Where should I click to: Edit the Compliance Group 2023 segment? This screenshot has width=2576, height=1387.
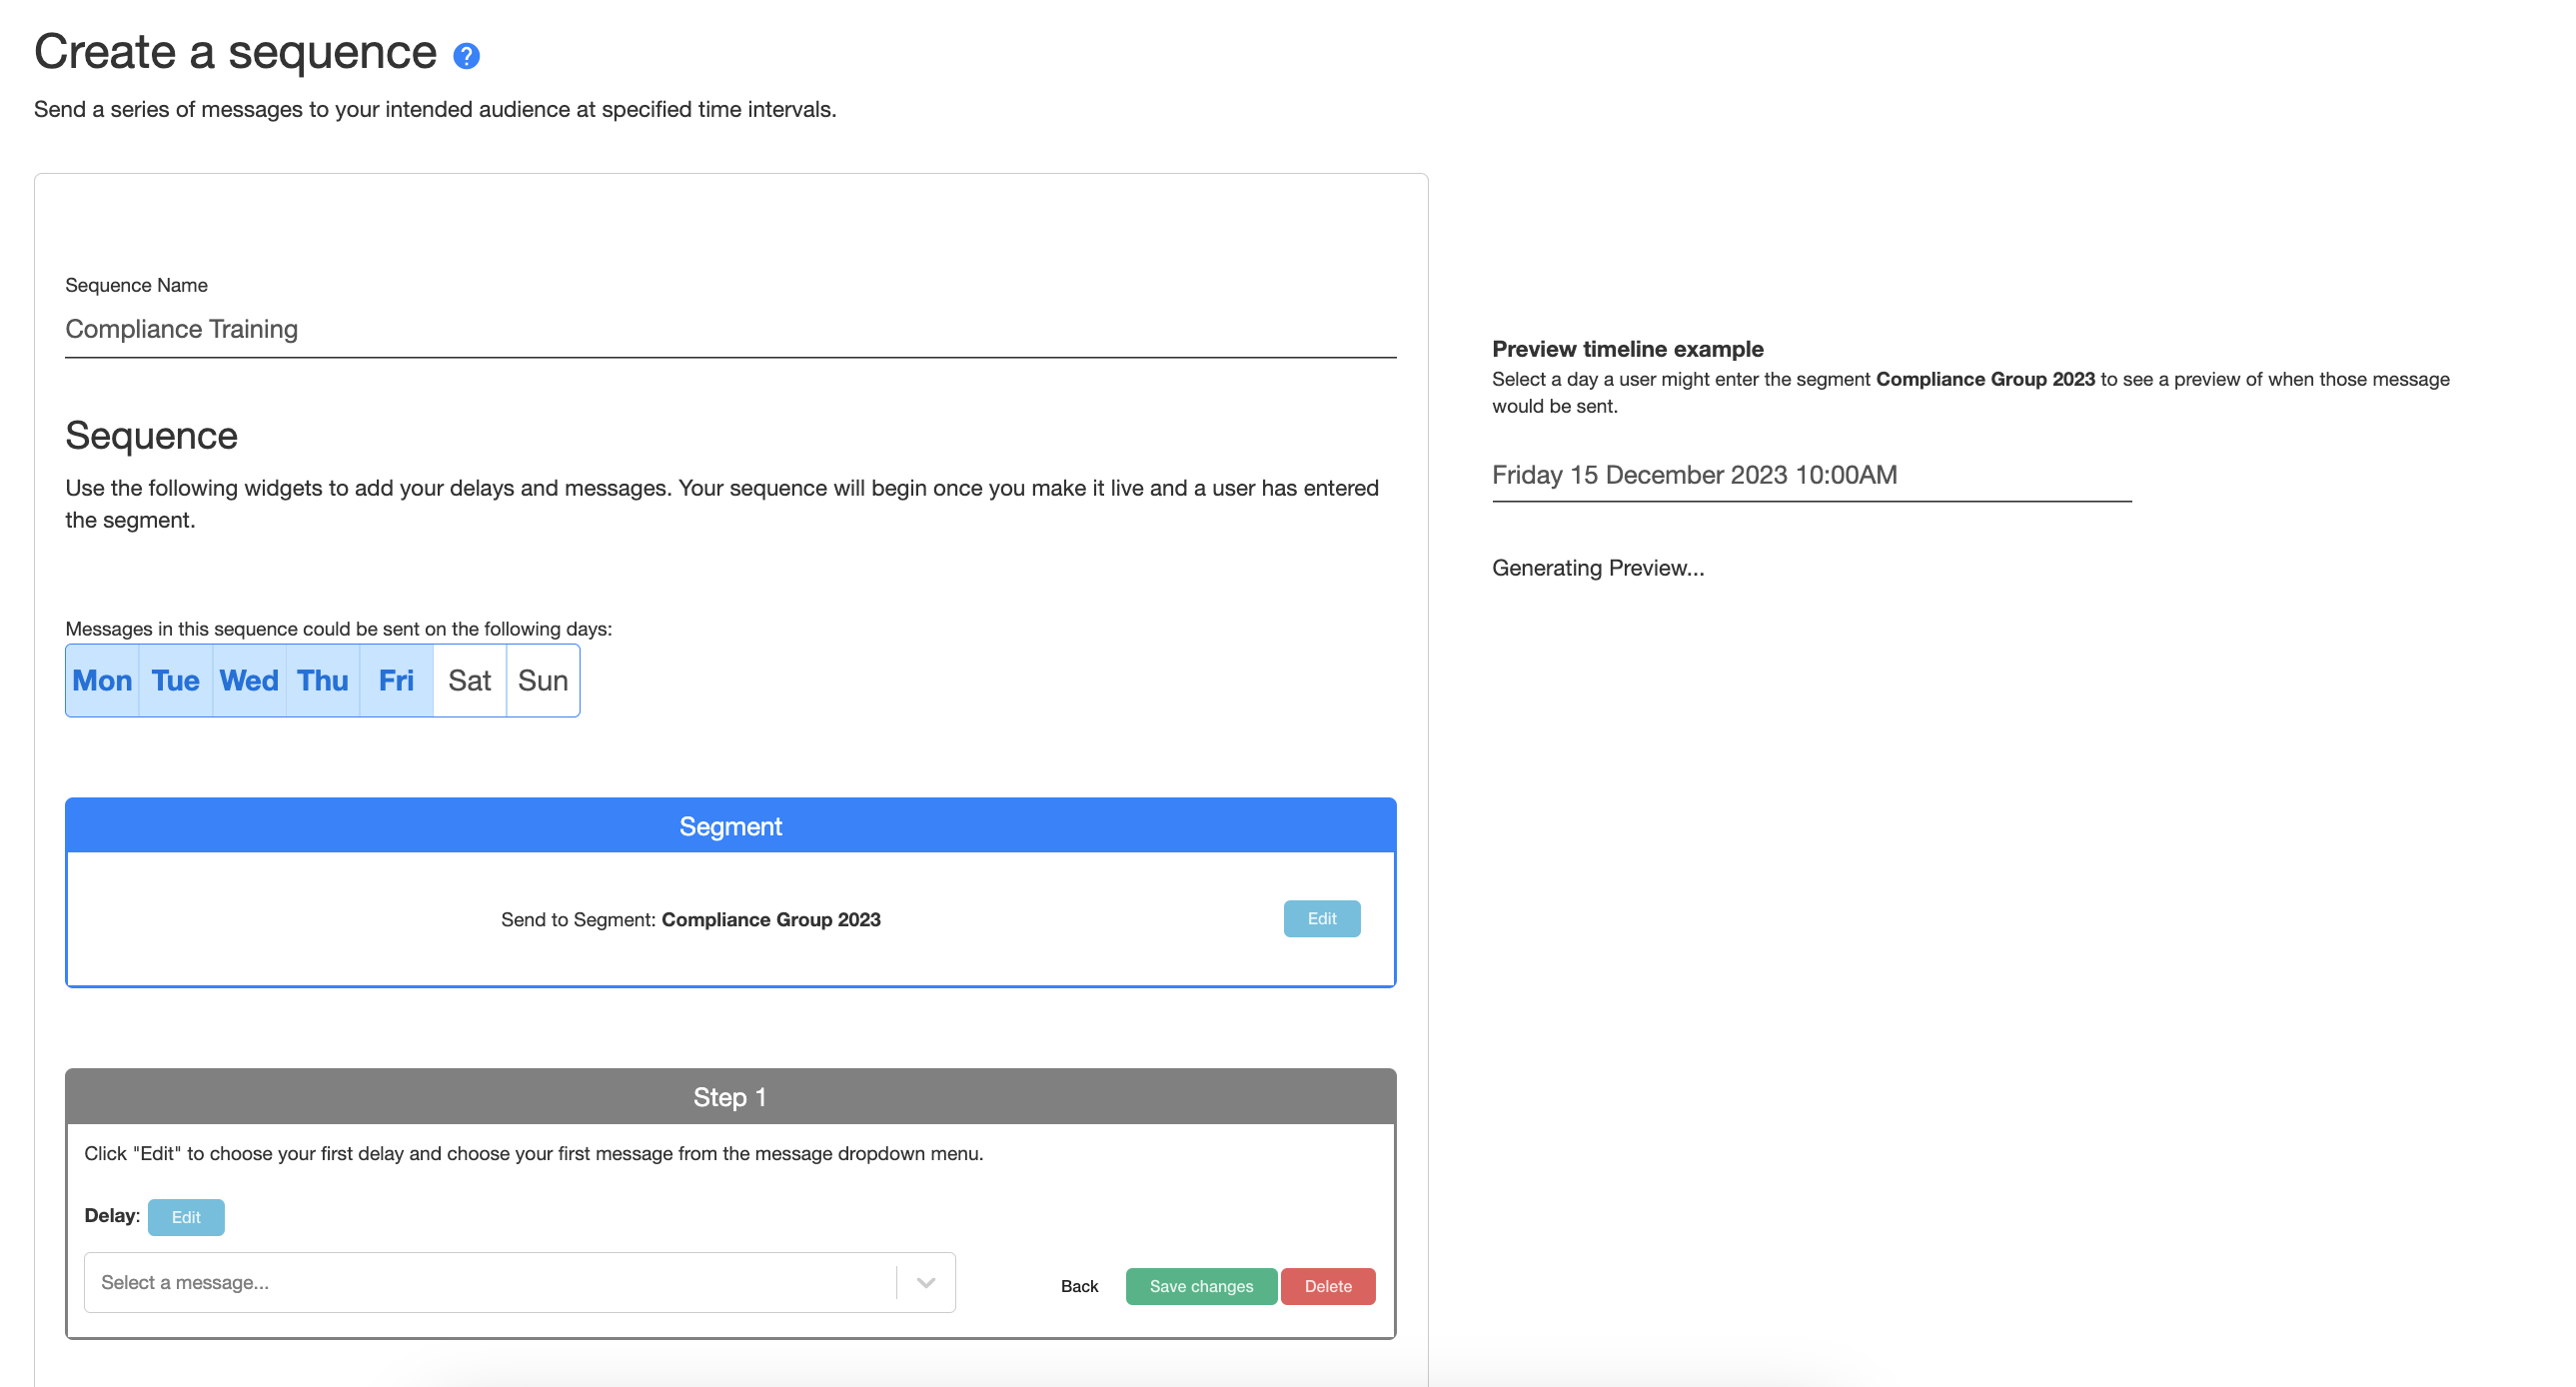click(x=1321, y=918)
